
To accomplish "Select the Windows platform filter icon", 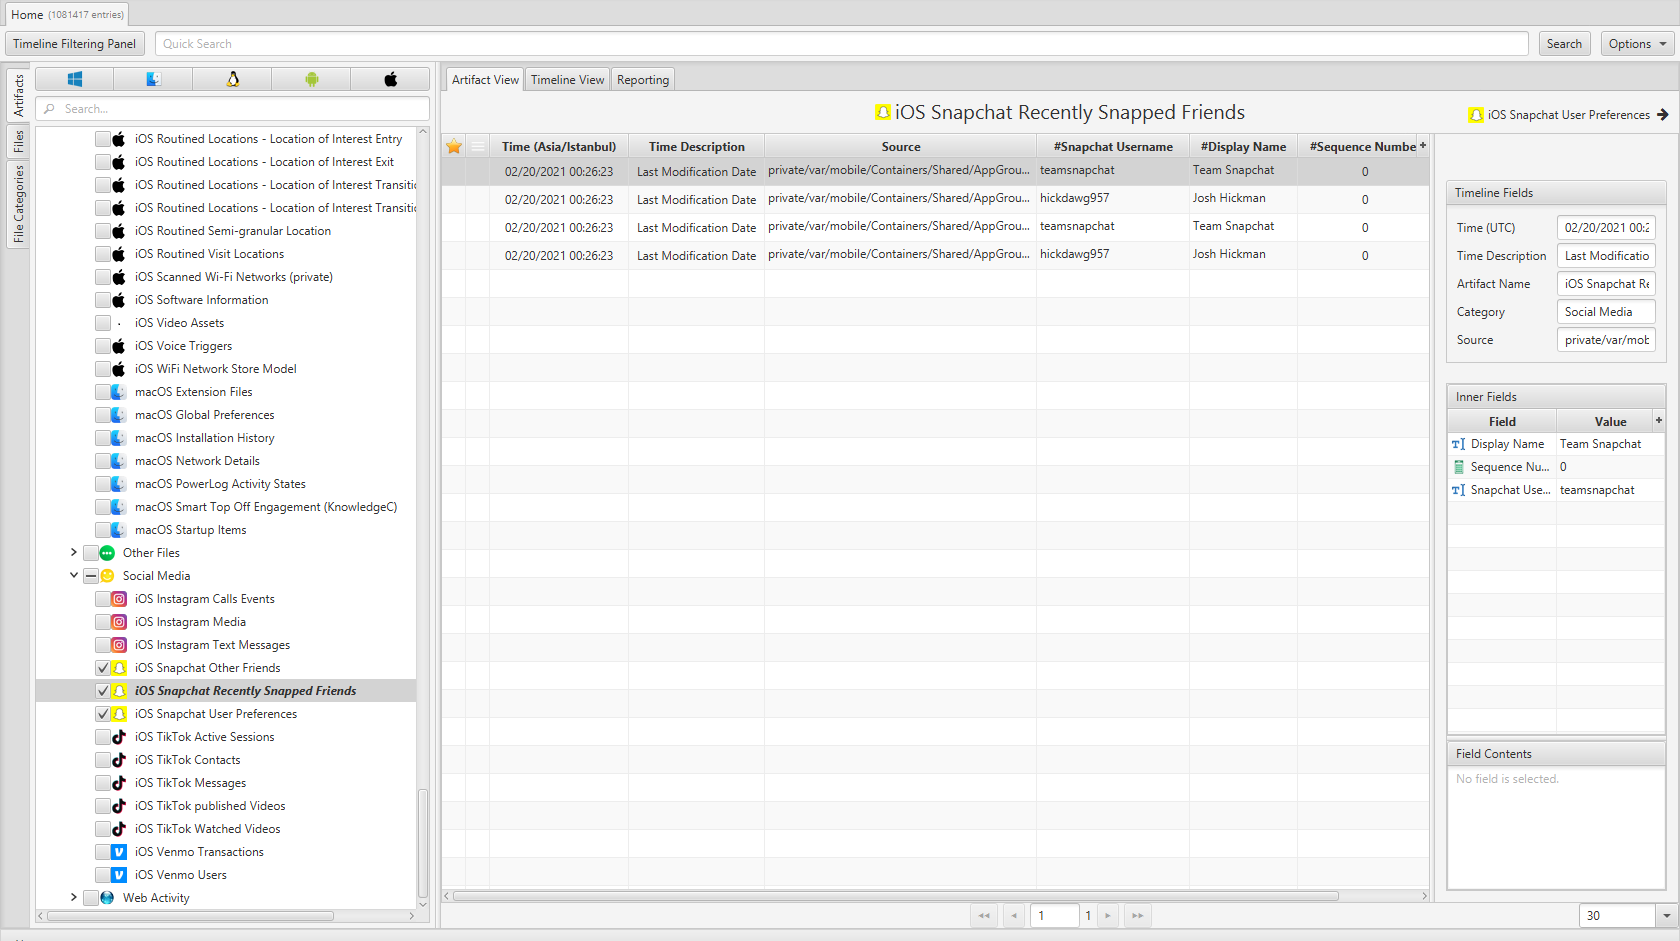I will coord(75,79).
